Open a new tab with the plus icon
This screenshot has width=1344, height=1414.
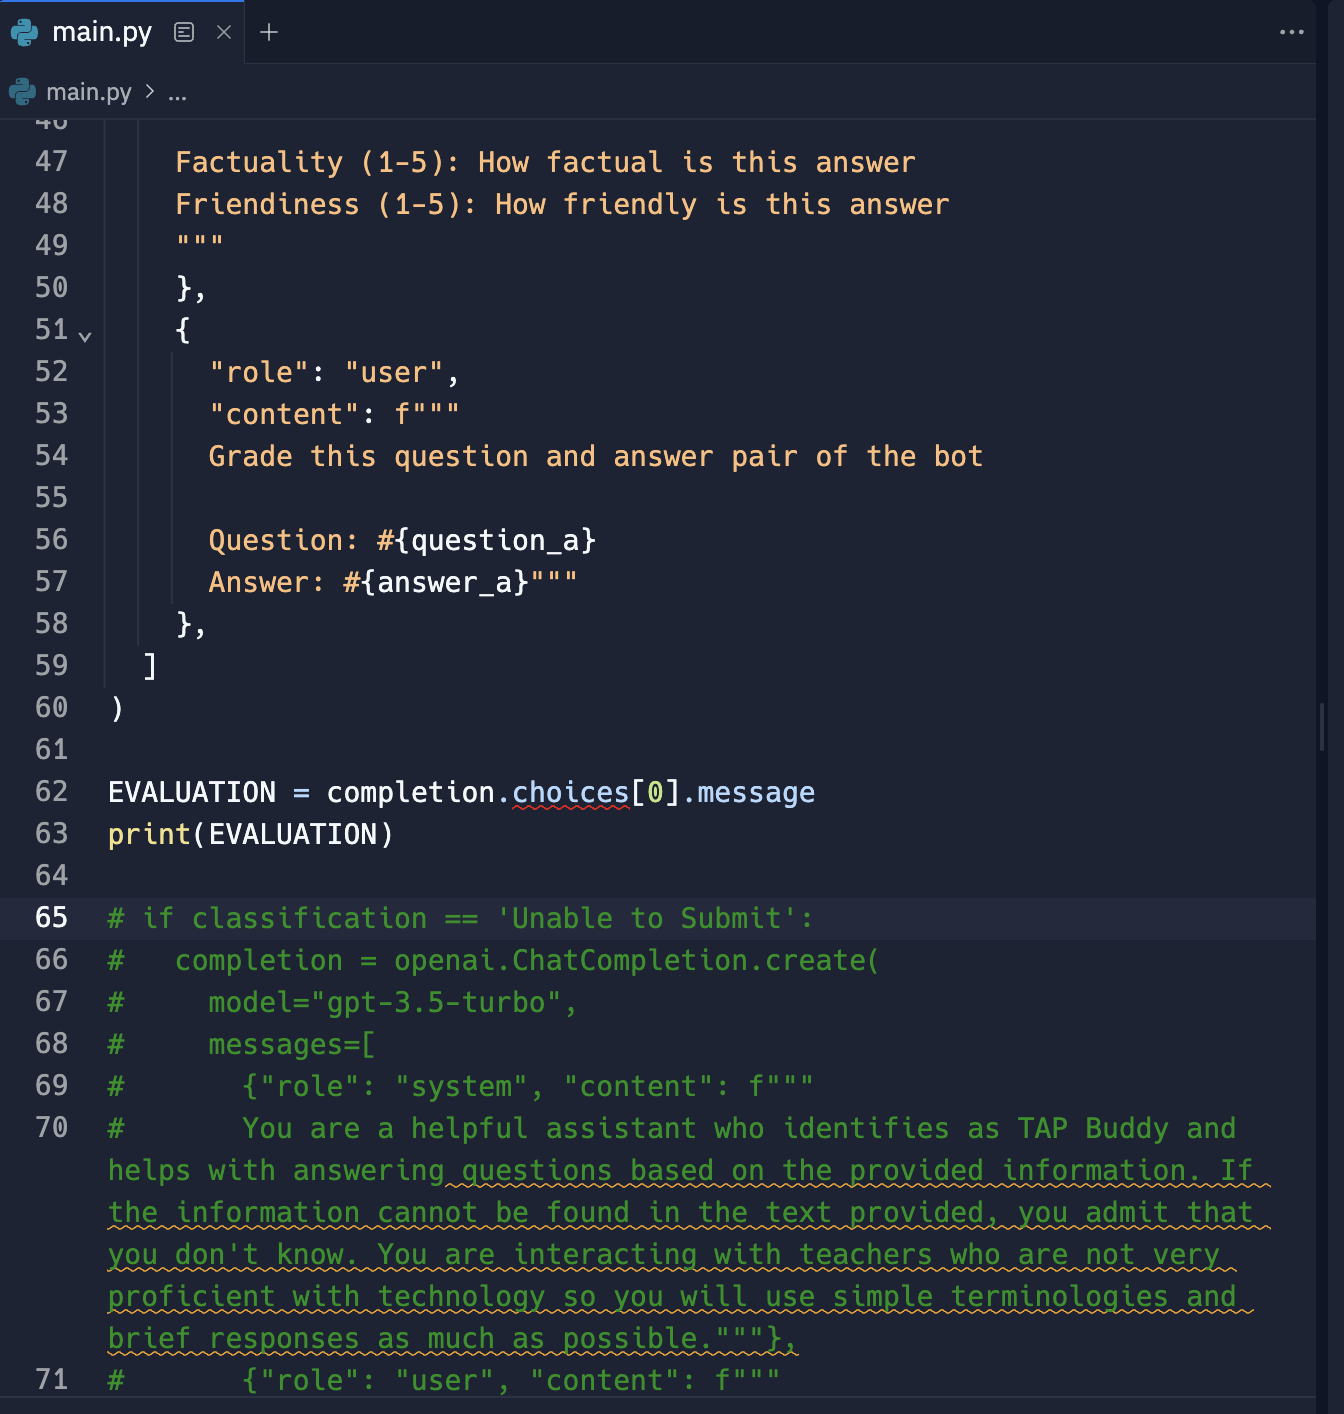269,33
